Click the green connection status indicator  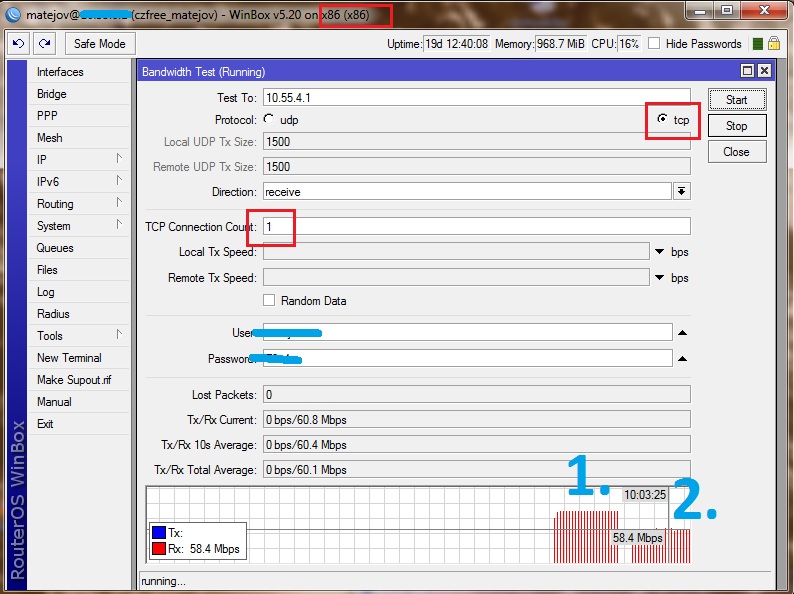click(758, 44)
